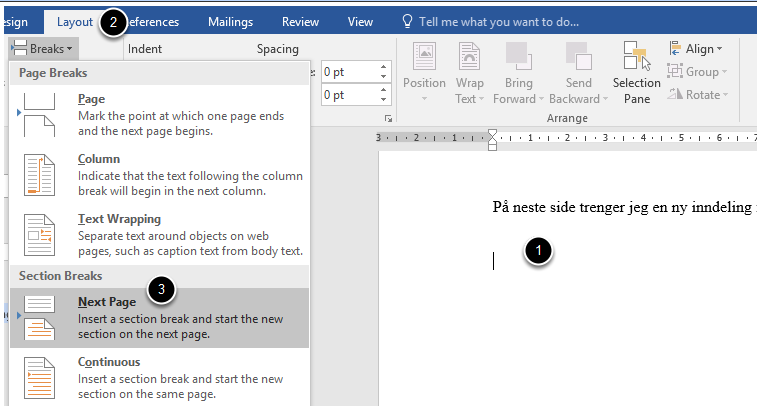
Task: Click the Section Breaks section header
Action: click(x=159, y=276)
